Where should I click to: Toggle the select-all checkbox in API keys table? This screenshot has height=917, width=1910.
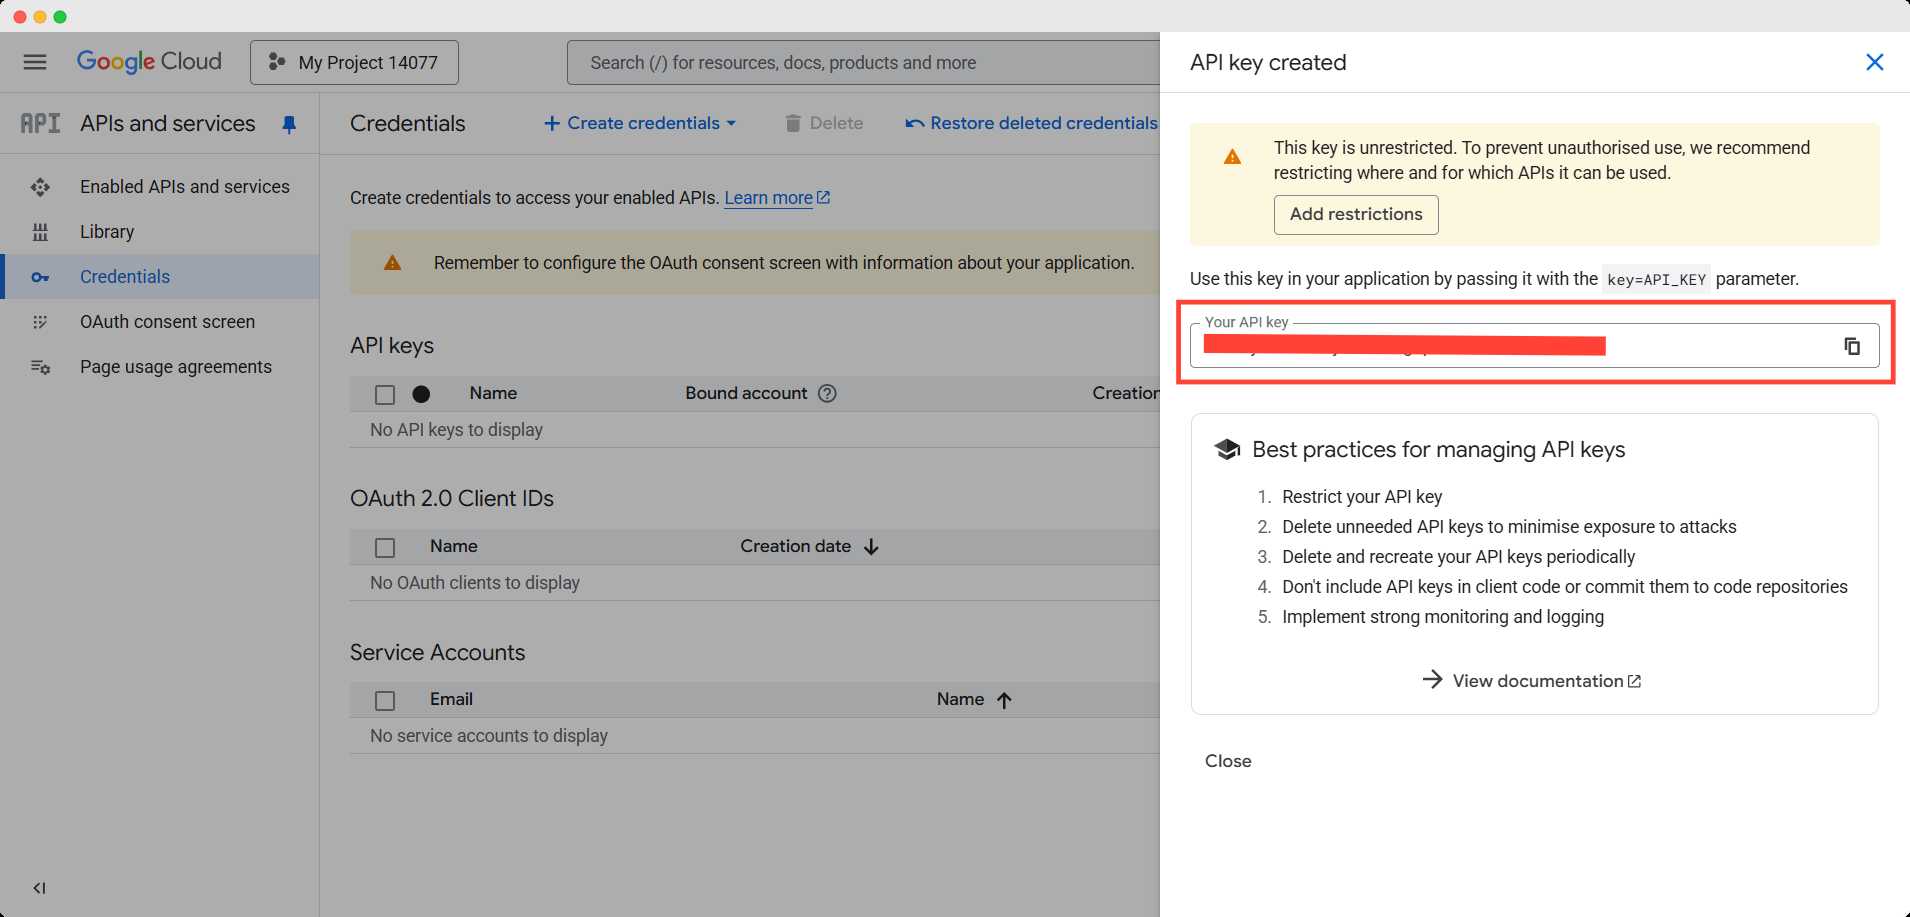pos(385,393)
